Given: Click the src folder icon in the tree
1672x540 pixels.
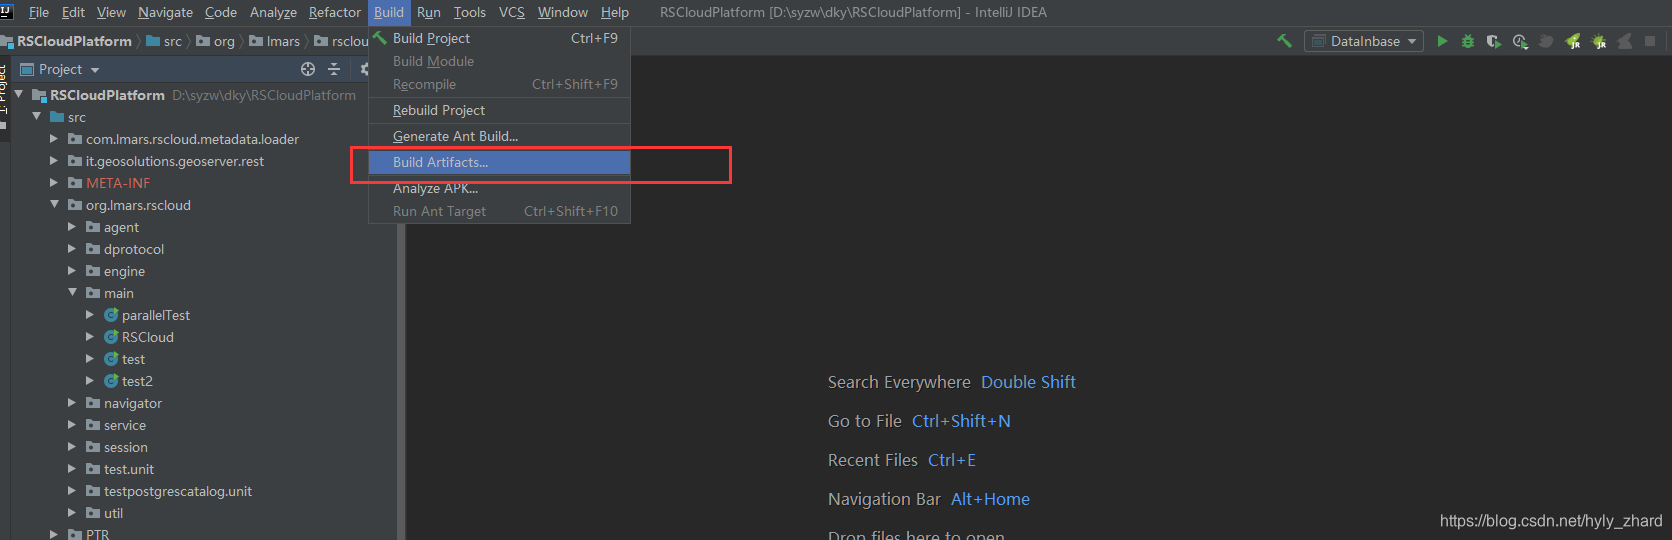Looking at the screenshot, I should 57,117.
